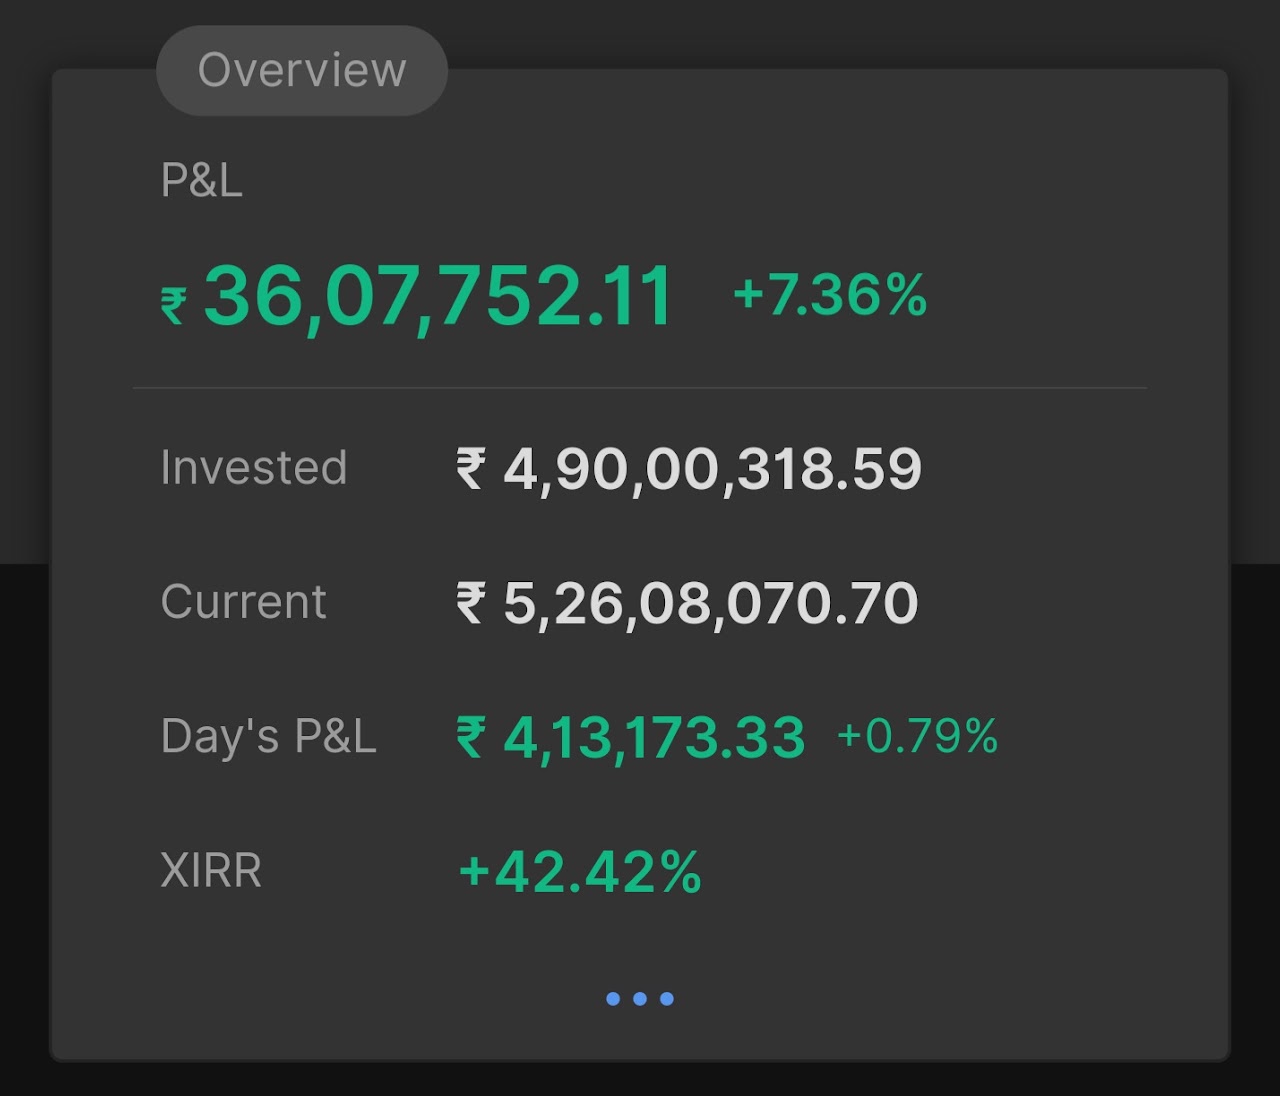Image resolution: width=1280 pixels, height=1096 pixels.
Task: Select the rightmost blue dot indicator
Action: tap(667, 998)
